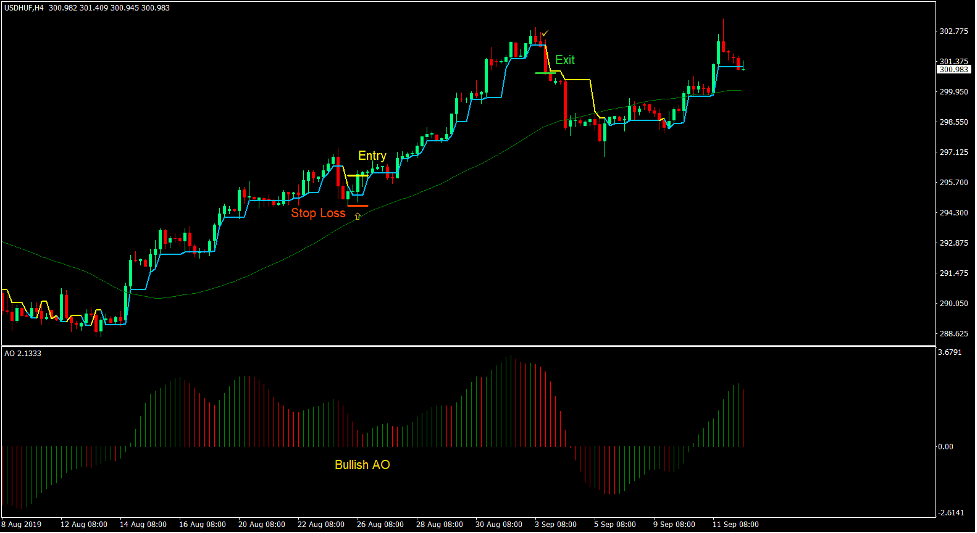Click the up-arrow buy signal icon below Stop Loss
Screen dimensions: 977x533
[357, 215]
